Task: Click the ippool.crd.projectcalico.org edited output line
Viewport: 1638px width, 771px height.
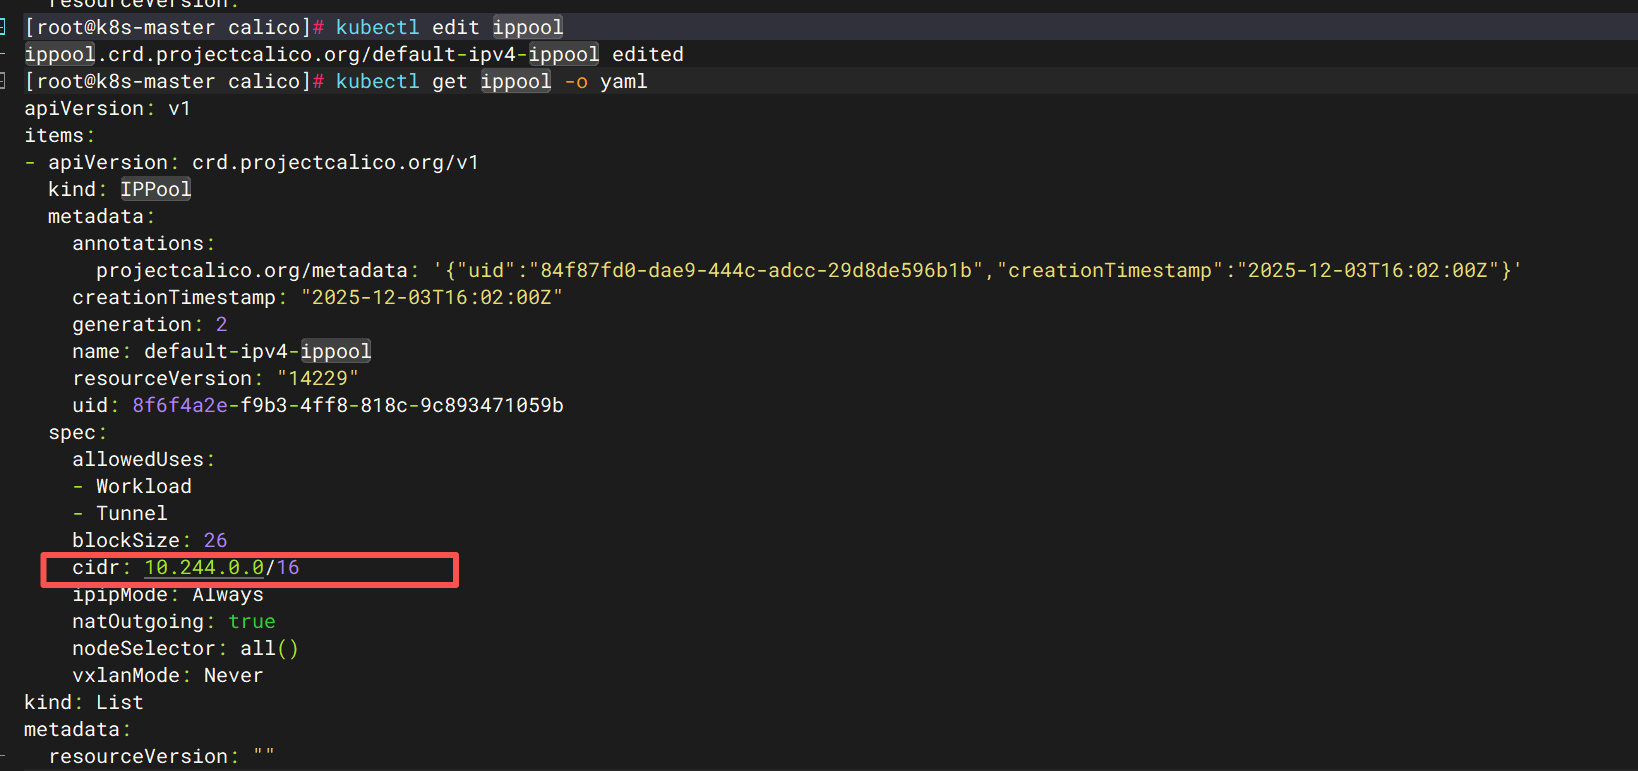Action: 353,54
